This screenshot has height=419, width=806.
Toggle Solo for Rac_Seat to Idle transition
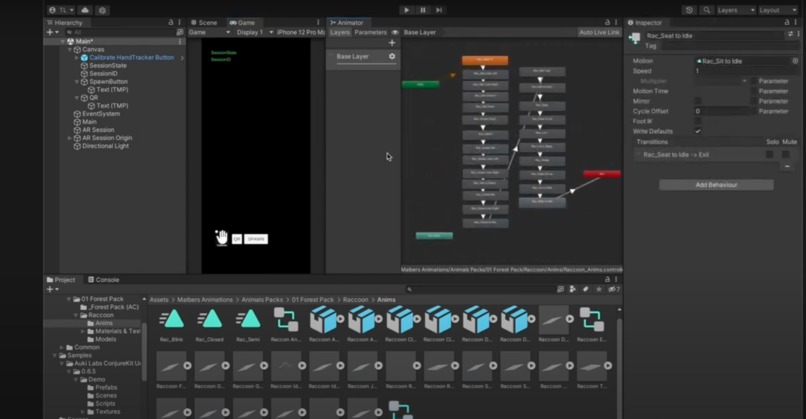click(x=770, y=155)
